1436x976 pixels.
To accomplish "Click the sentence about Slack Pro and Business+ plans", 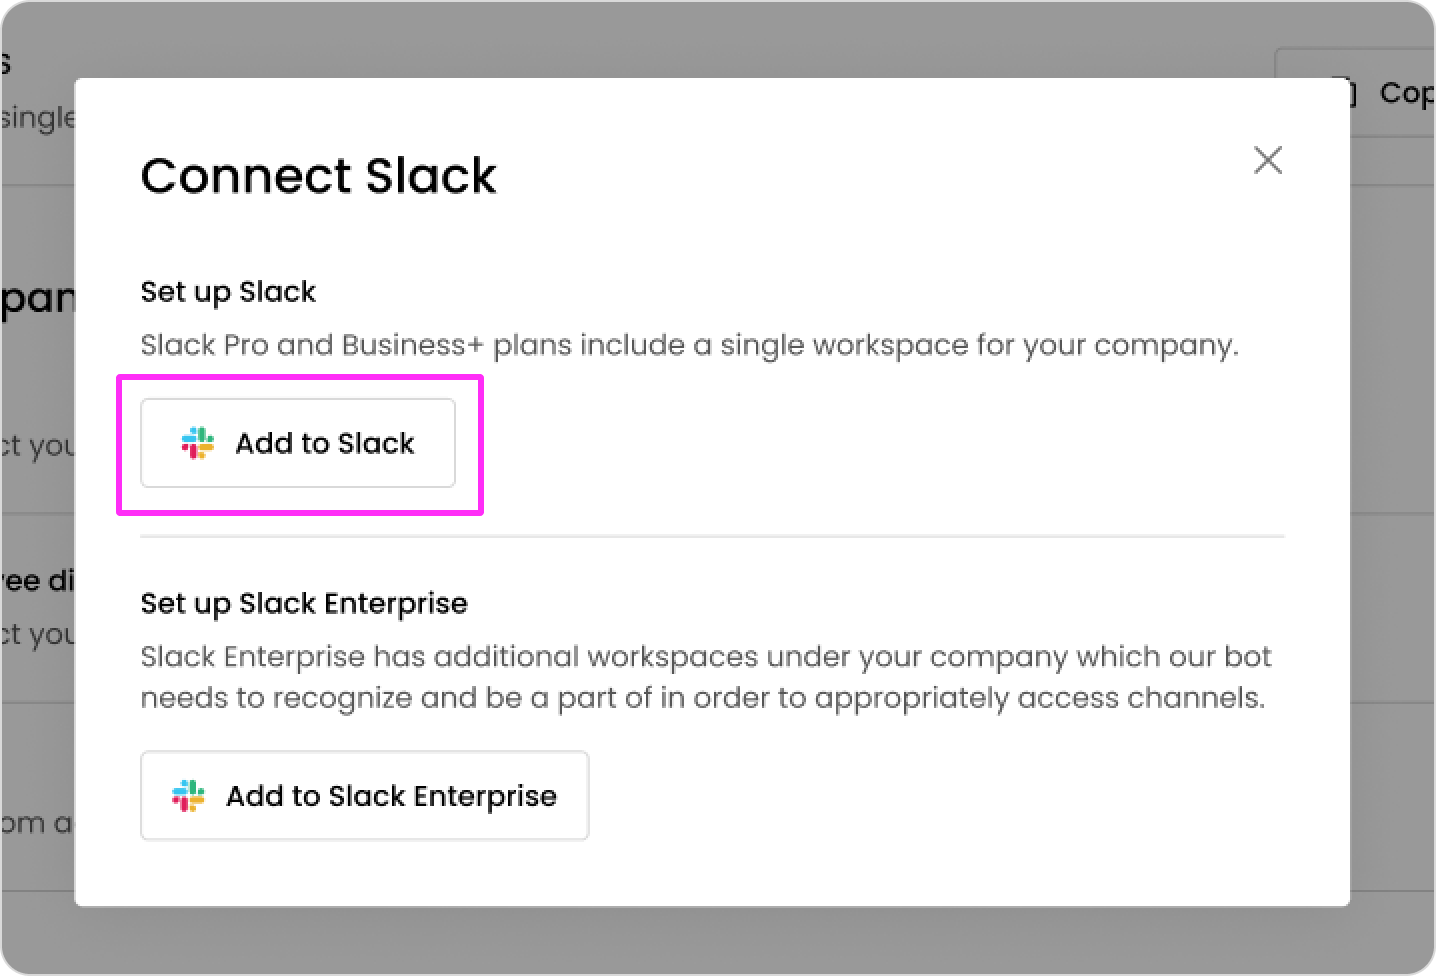I will (x=688, y=344).
